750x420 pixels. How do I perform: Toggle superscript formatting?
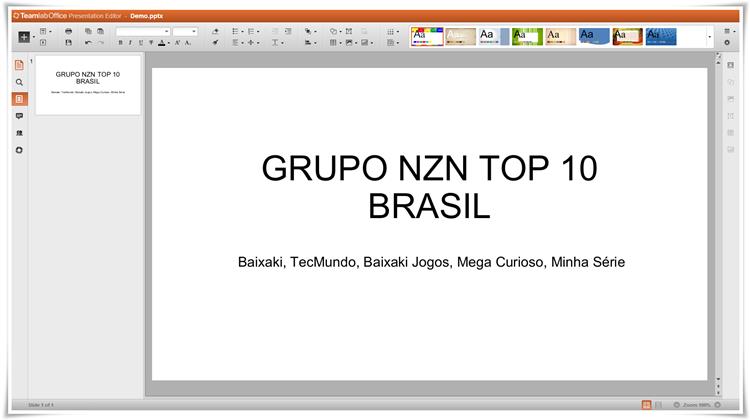[x=177, y=43]
